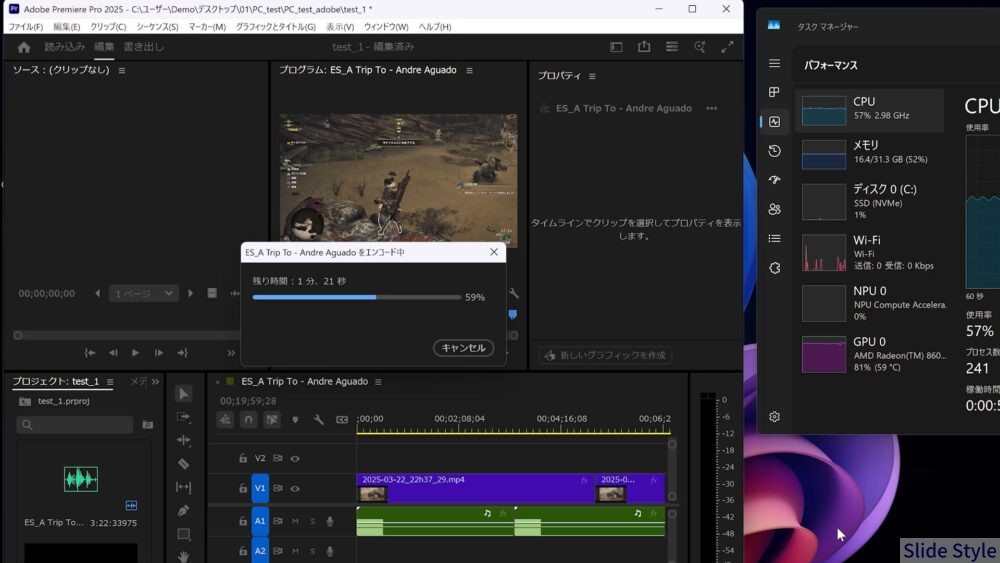Open Properties panel menu

[592, 76]
